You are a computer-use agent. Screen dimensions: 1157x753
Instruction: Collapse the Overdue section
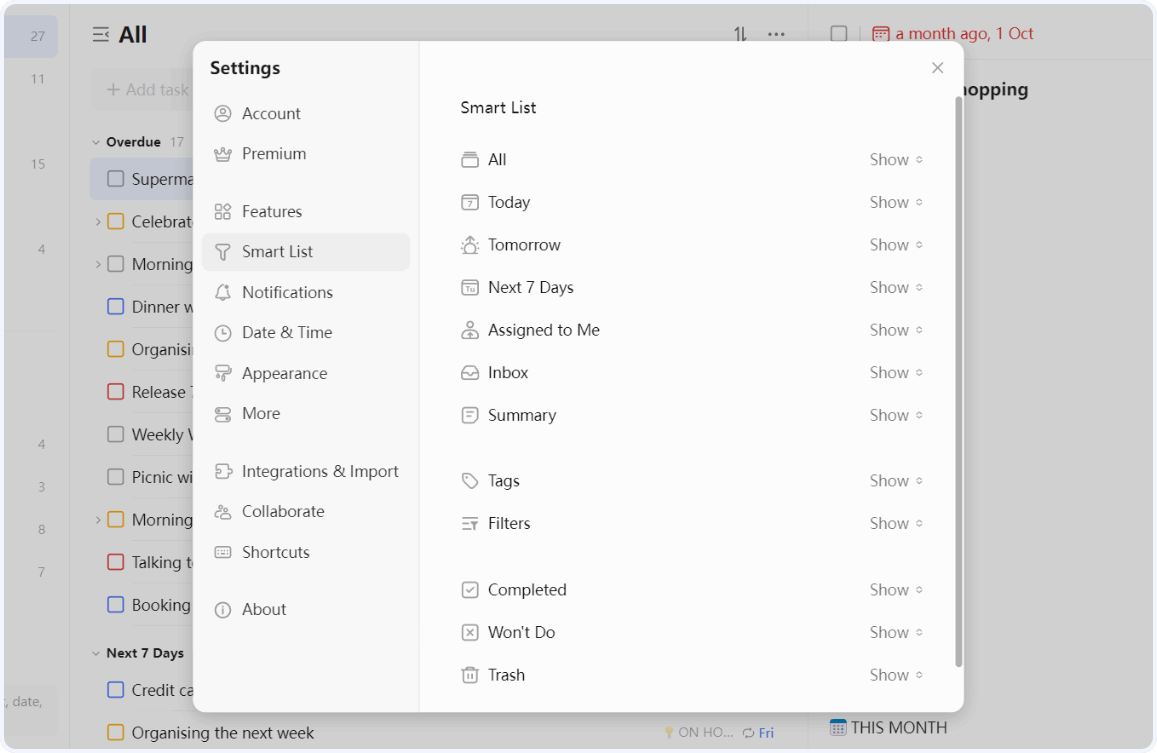(95, 142)
